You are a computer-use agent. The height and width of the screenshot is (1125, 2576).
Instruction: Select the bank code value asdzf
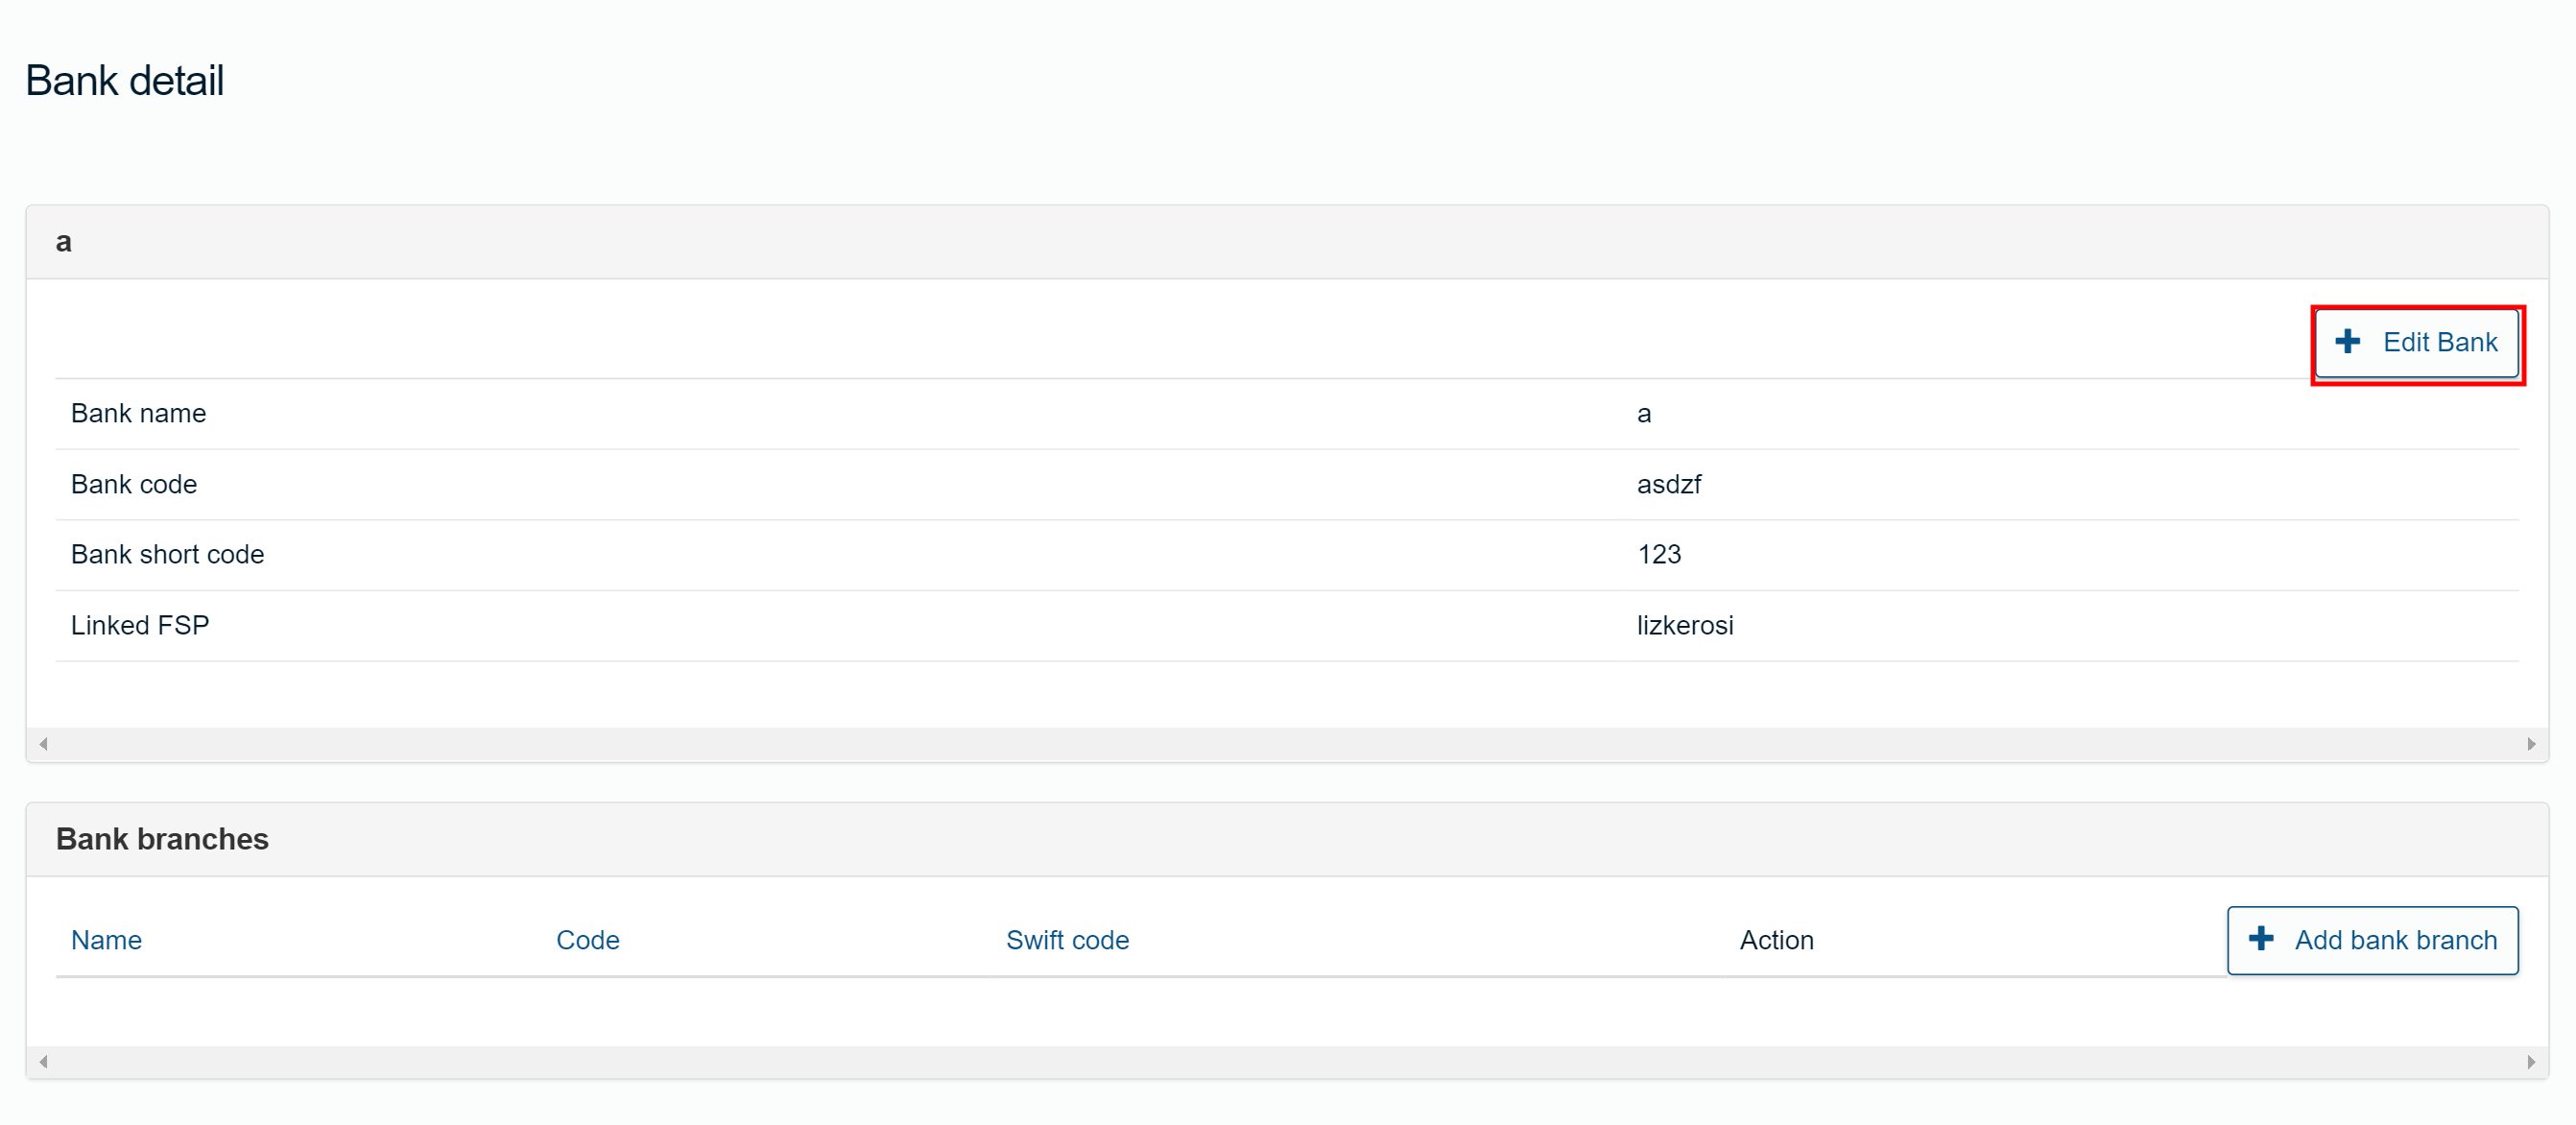[1669, 484]
